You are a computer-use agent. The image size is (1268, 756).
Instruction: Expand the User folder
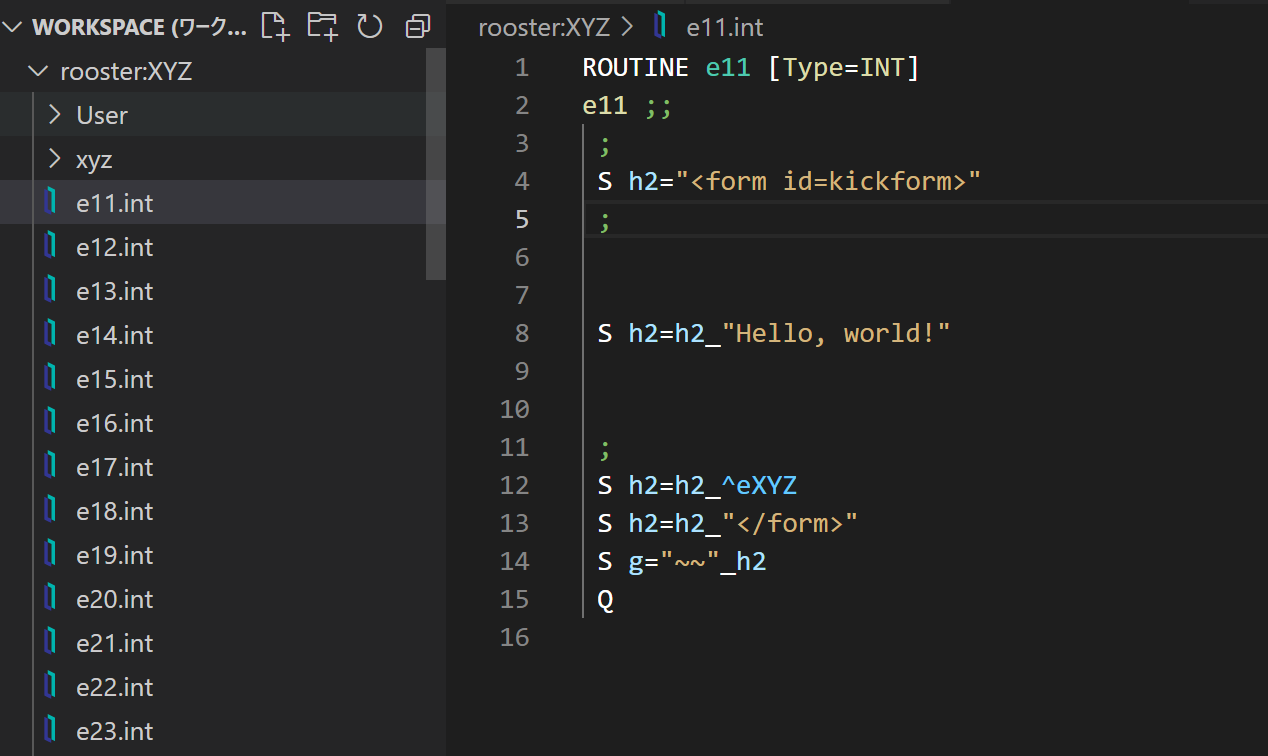click(56, 115)
